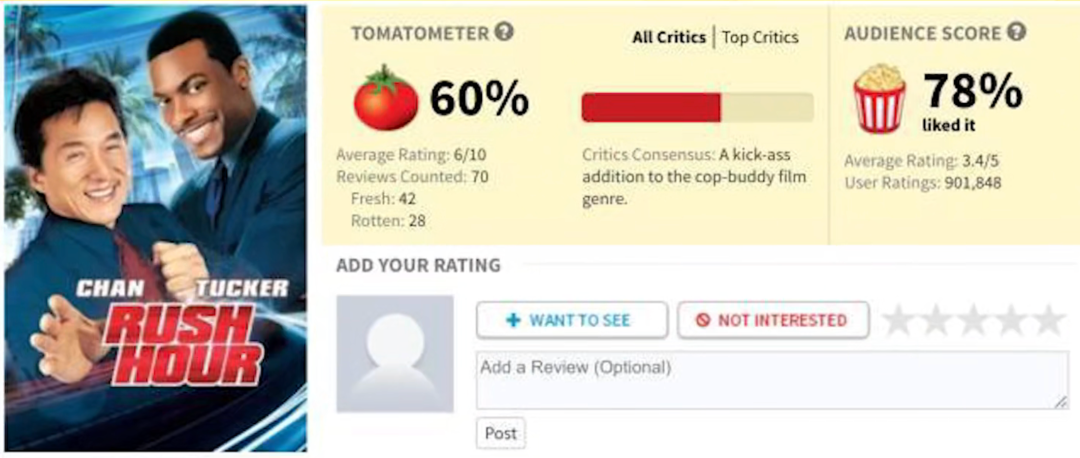This screenshot has width=1080, height=458.
Task: Rate the movie one star
Action: point(899,321)
